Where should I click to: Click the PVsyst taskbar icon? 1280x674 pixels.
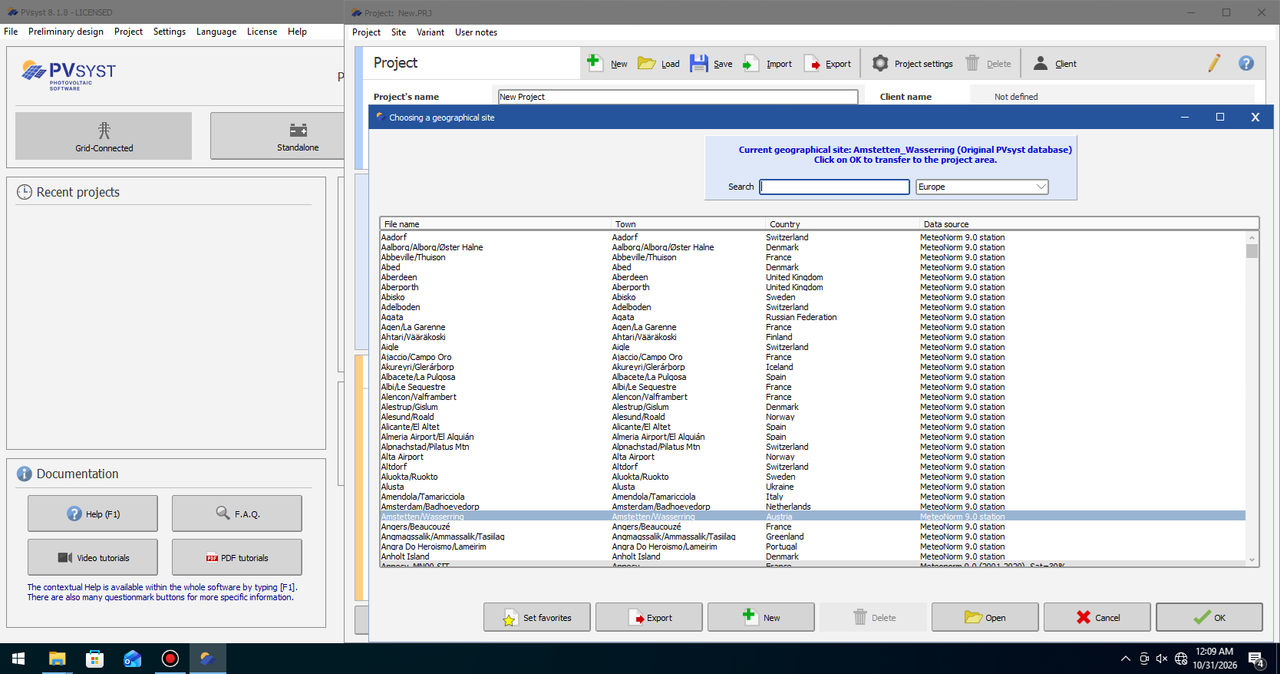click(208, 658)
